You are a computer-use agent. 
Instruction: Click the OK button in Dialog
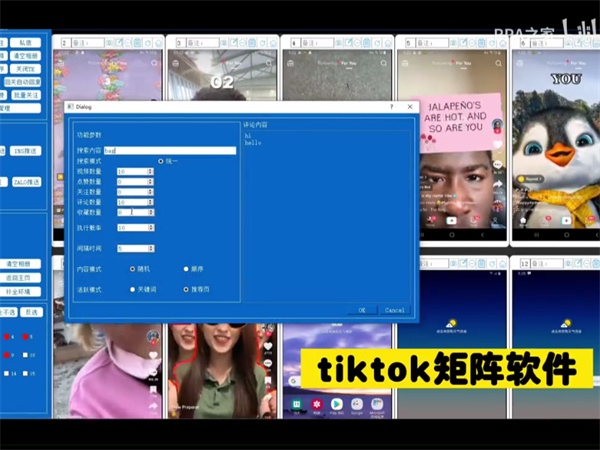point(362,310)
